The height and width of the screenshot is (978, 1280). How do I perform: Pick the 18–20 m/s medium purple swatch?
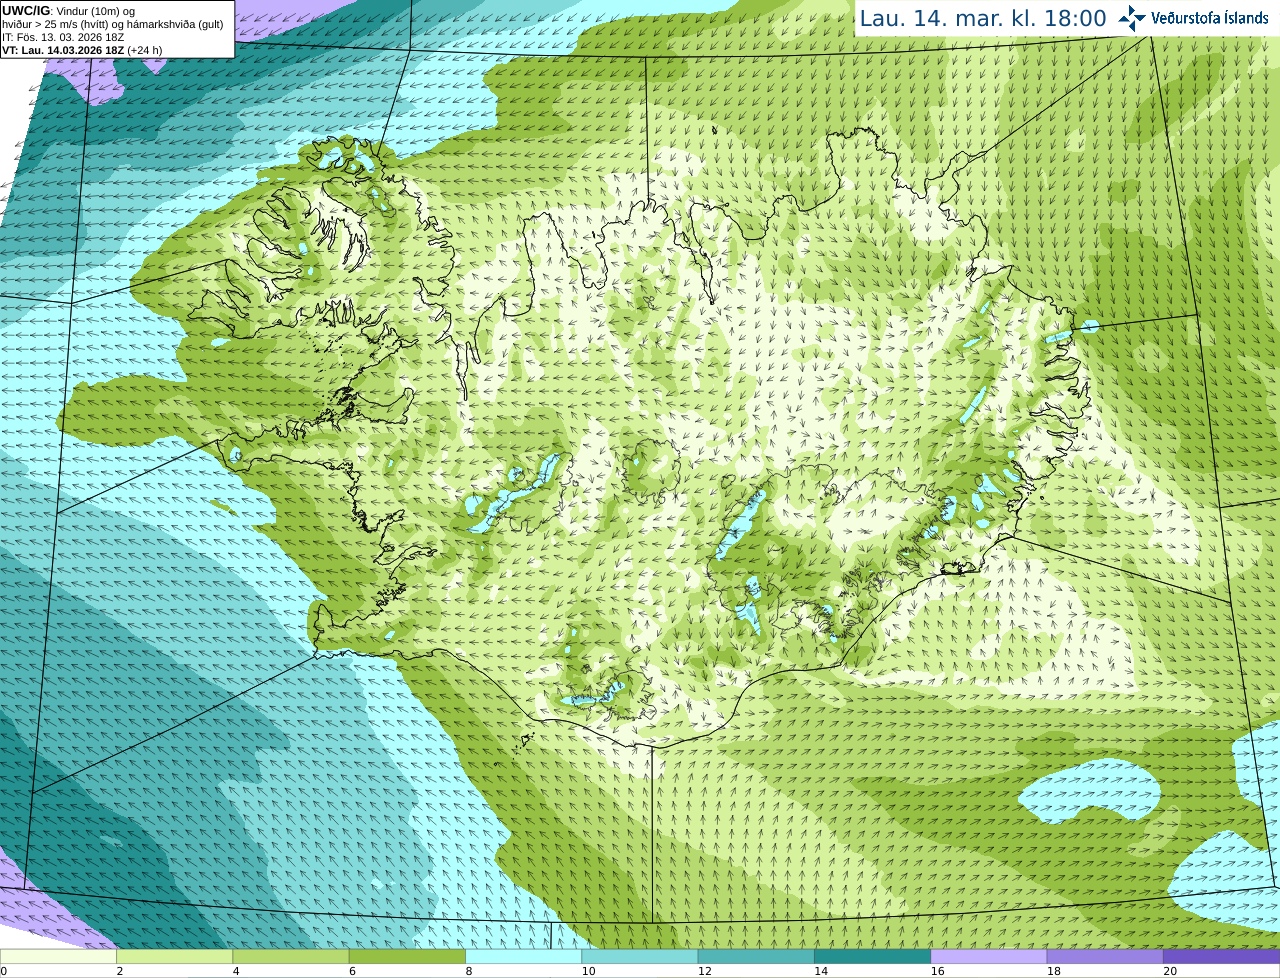tap(1105, 956)
